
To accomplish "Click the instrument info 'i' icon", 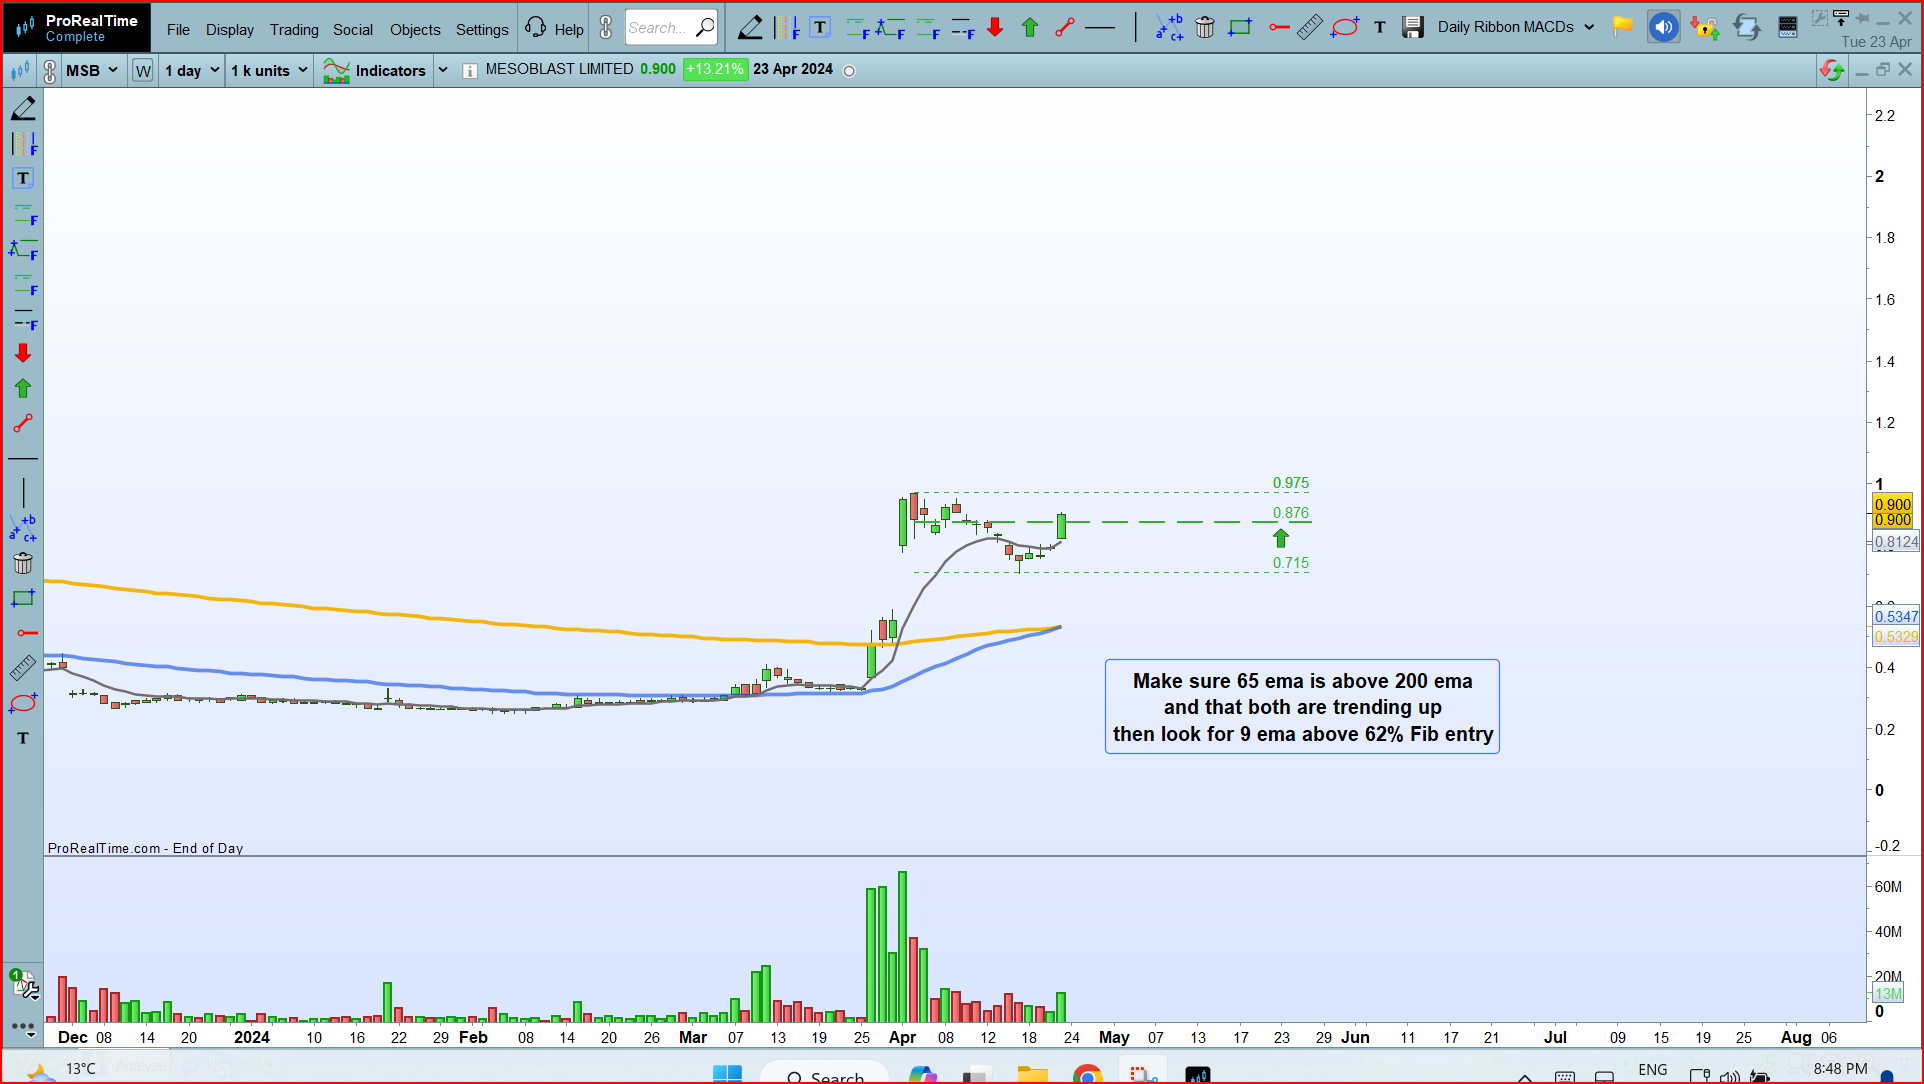I will point(470,71).
